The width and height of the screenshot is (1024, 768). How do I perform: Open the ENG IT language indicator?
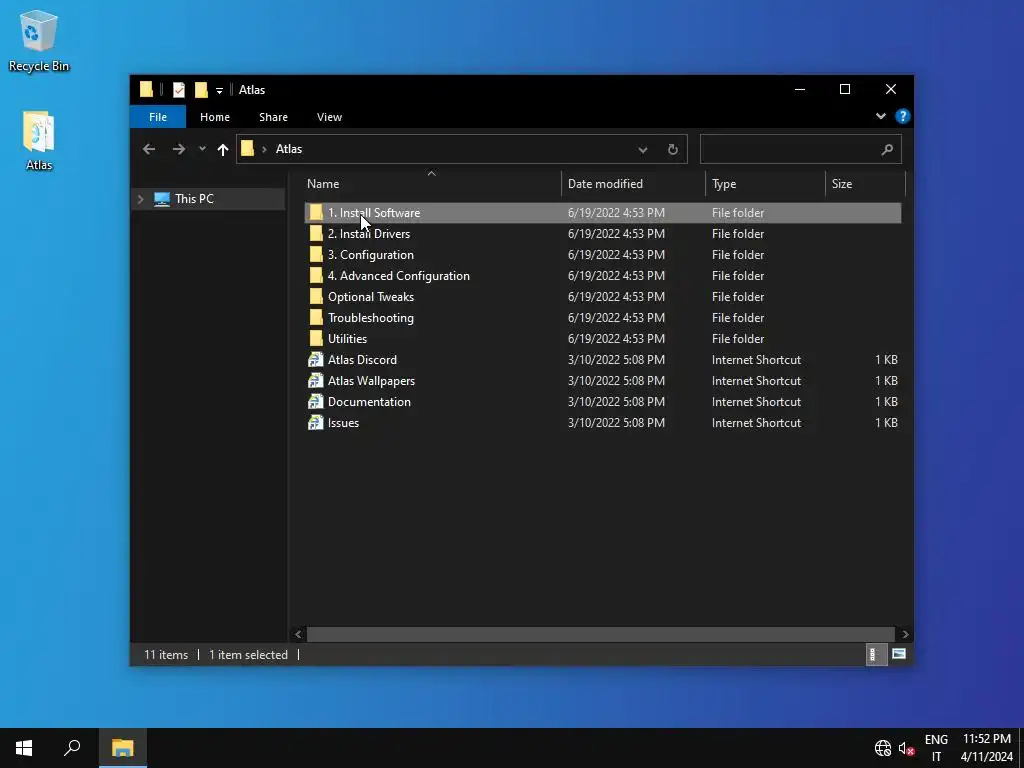pos(936,748)
